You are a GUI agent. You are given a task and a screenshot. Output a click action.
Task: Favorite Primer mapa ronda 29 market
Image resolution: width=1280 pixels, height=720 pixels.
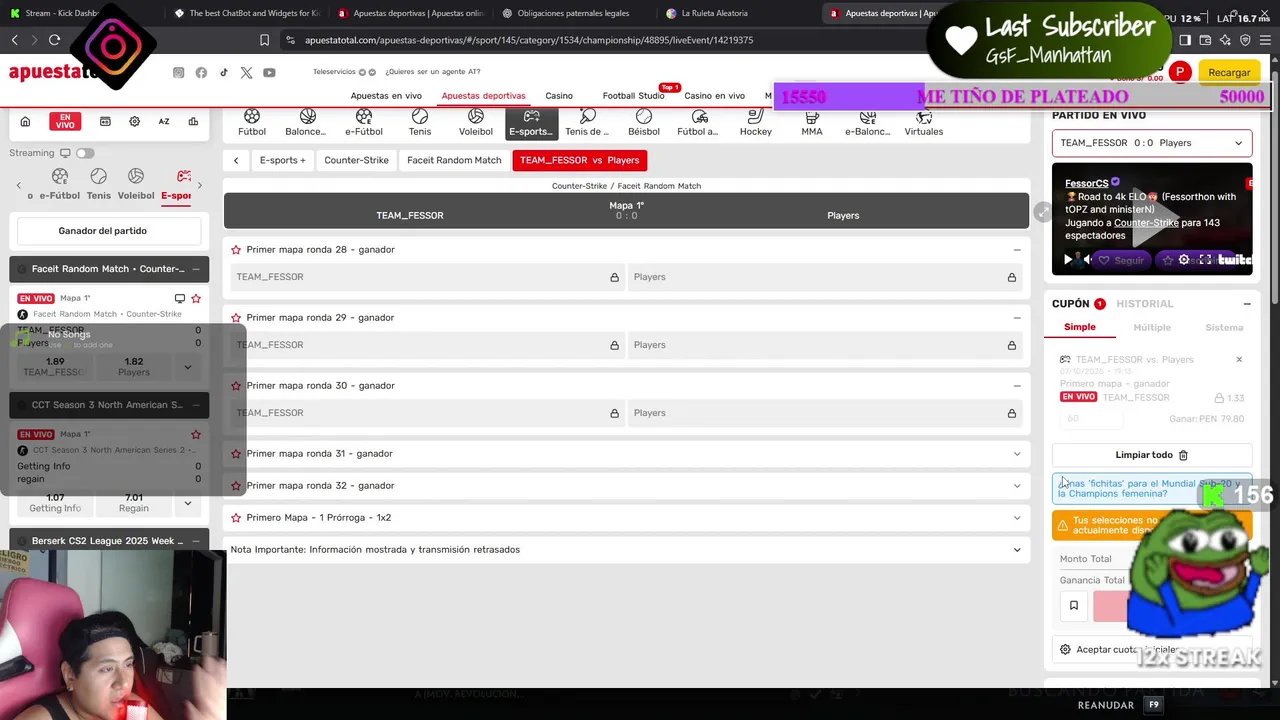(x=236, y=318)
